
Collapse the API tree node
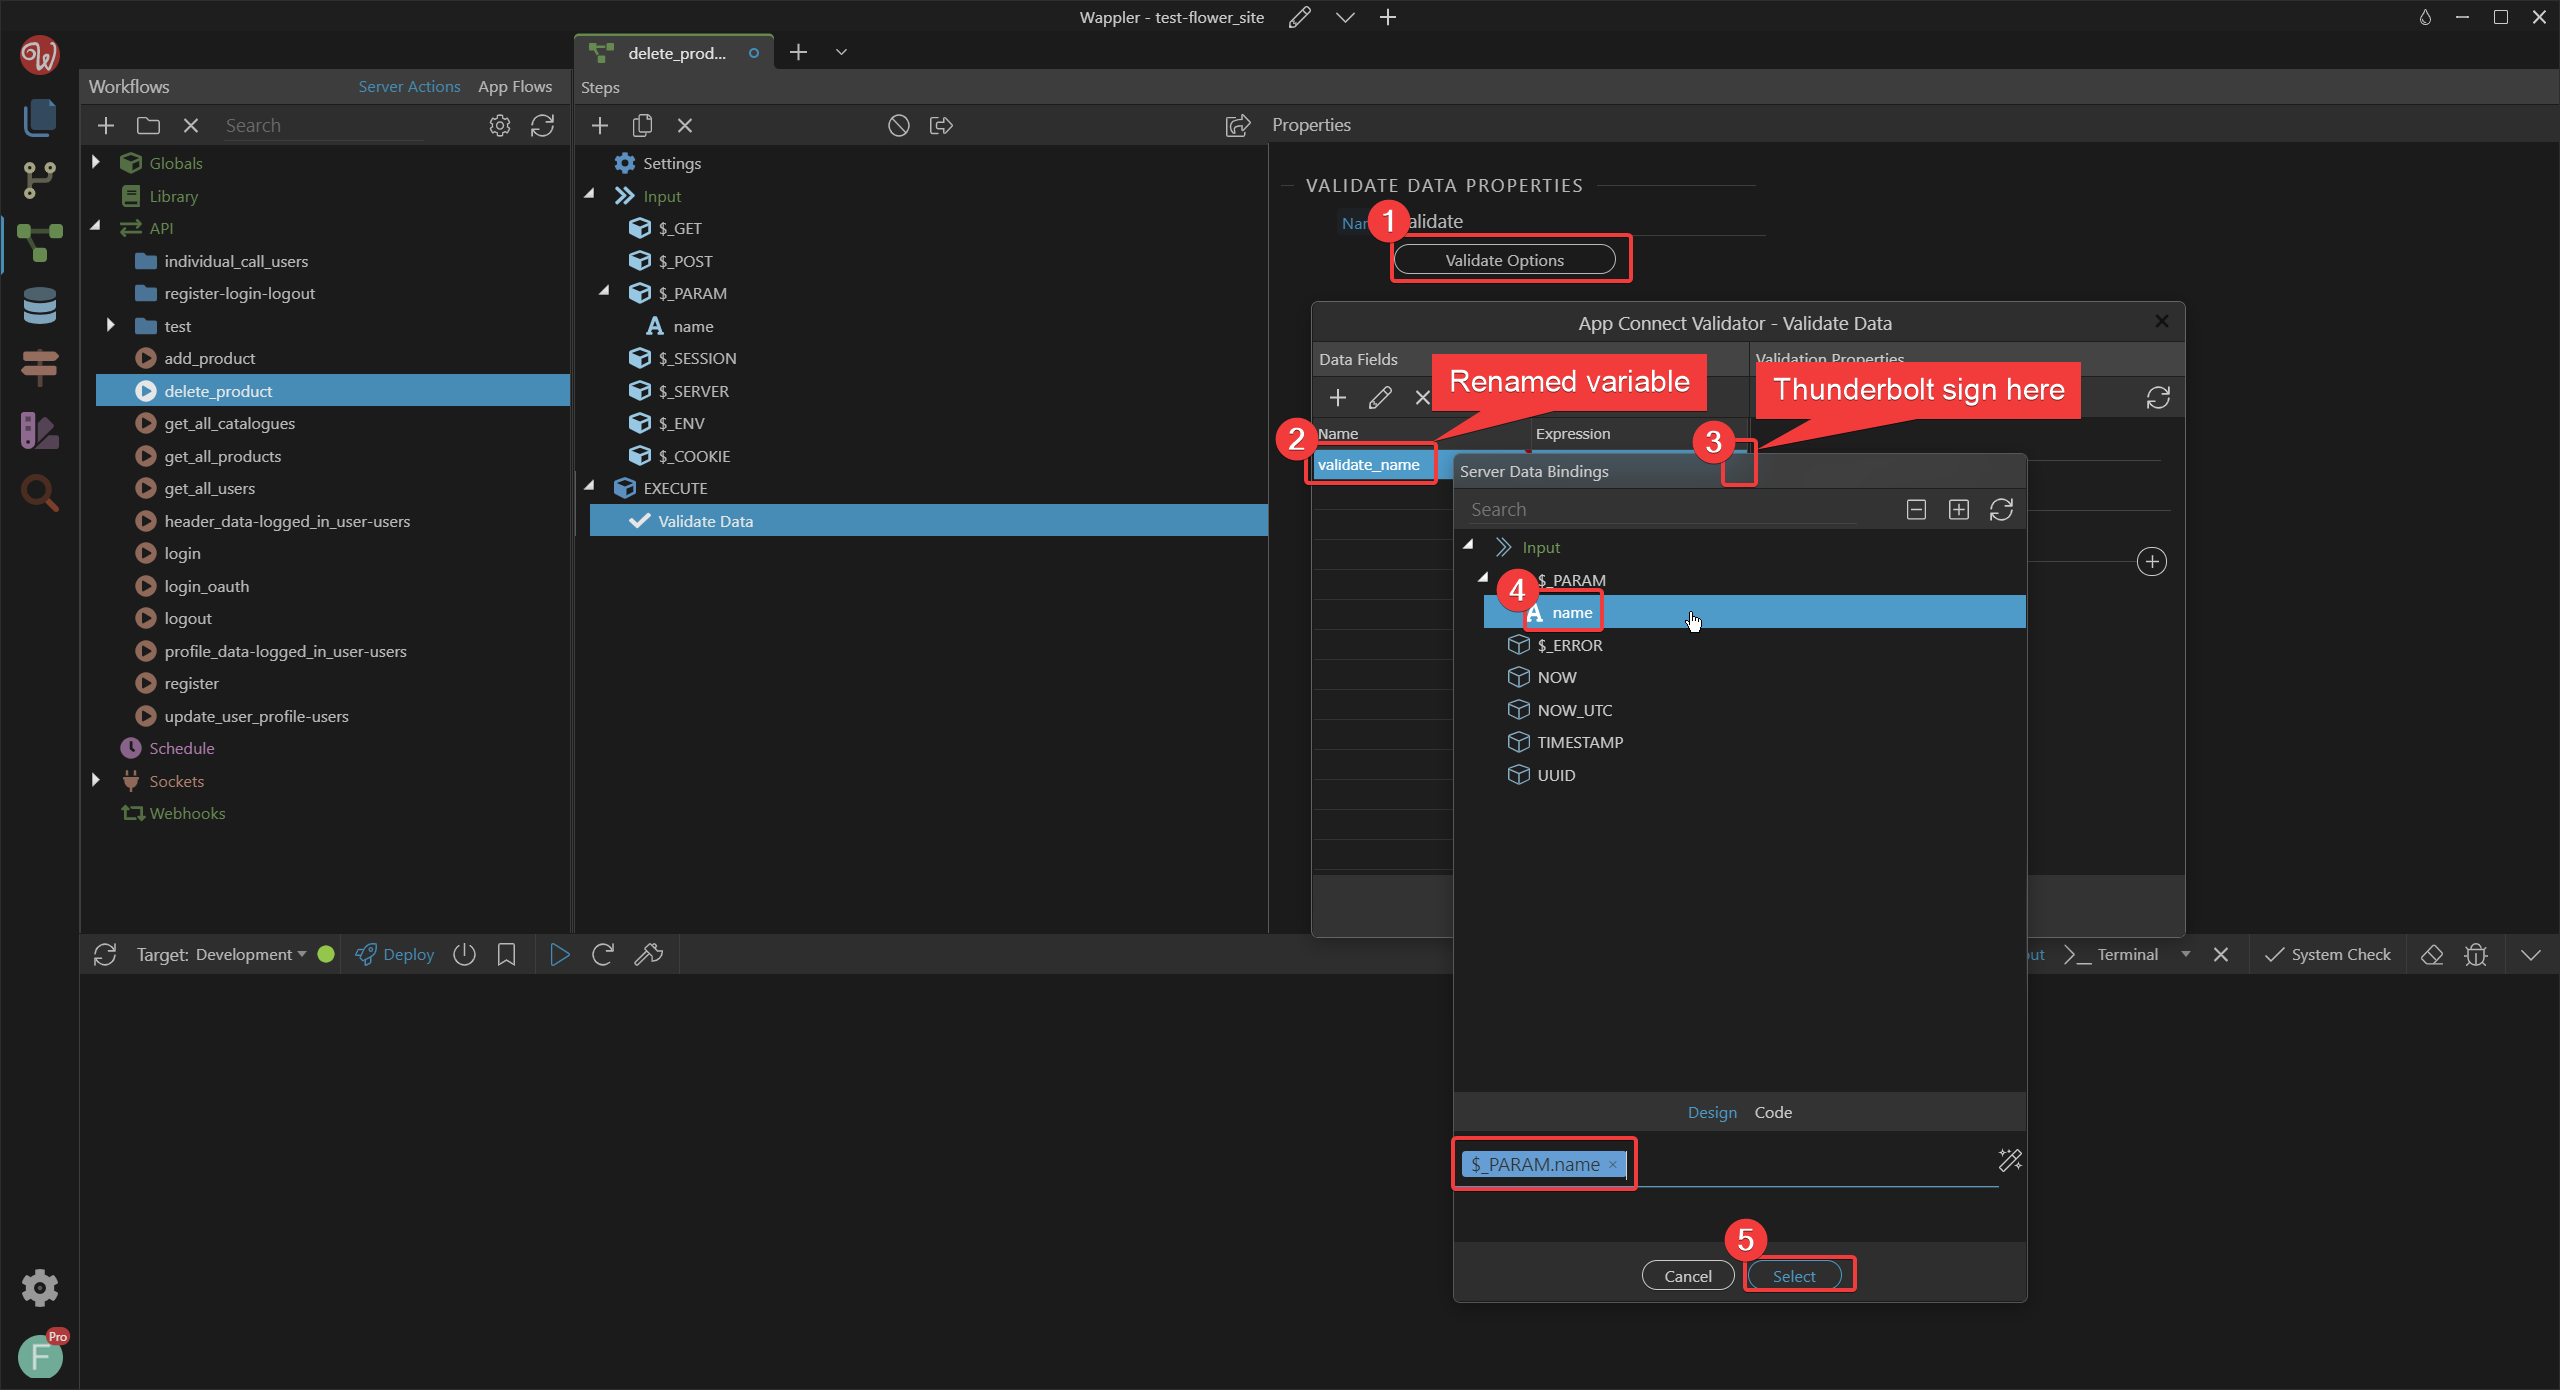(x=96, y=226)
